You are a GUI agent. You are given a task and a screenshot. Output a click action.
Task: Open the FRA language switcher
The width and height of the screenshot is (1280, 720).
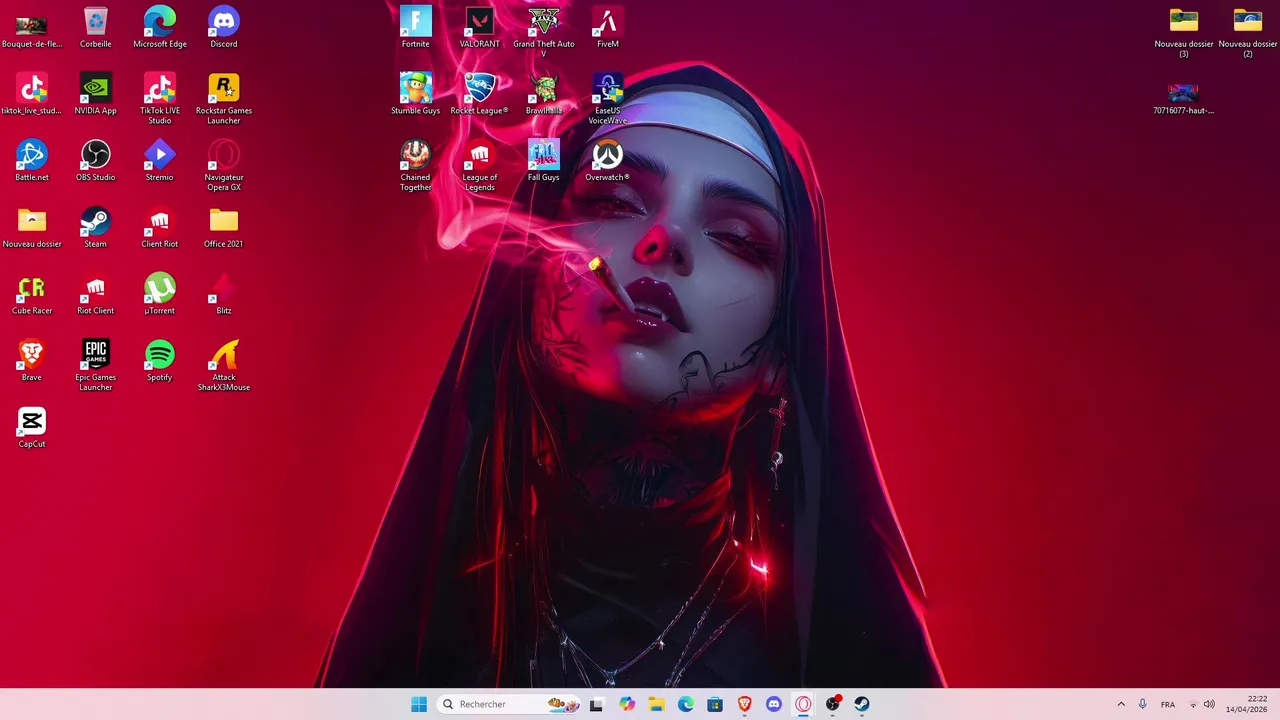point(1168,704)
